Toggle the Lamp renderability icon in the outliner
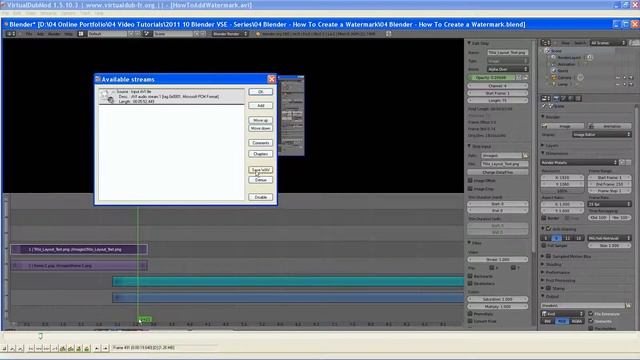640x360 pixels. (x=631, y=84)
